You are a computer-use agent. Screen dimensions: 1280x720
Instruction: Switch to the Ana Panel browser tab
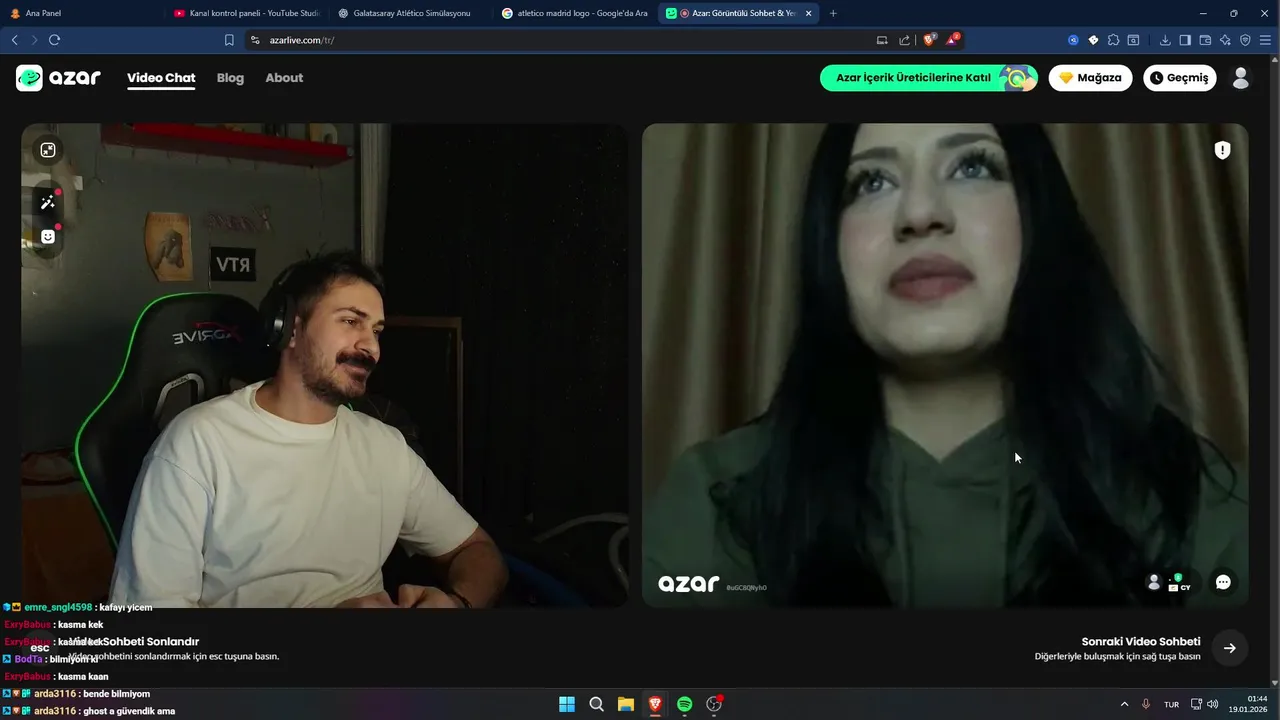pos(80,13)
